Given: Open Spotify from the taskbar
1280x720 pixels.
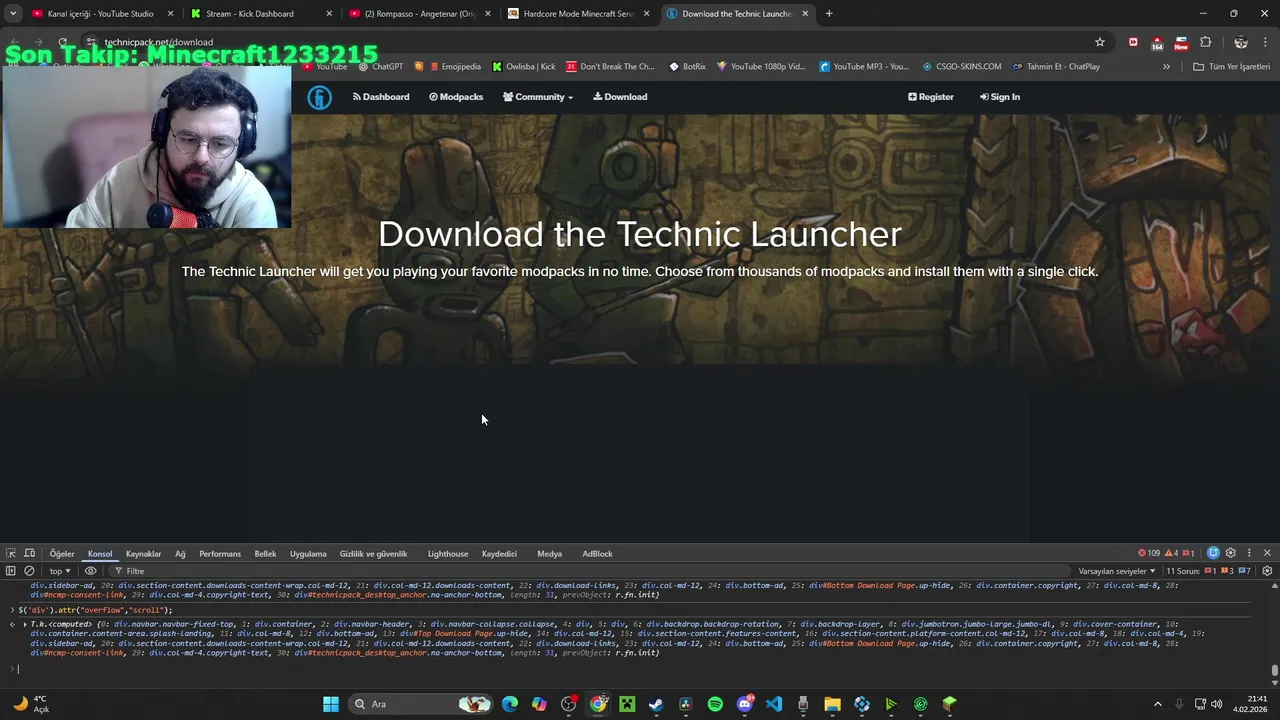Looking at the screenshot, I should coord(715,704).
